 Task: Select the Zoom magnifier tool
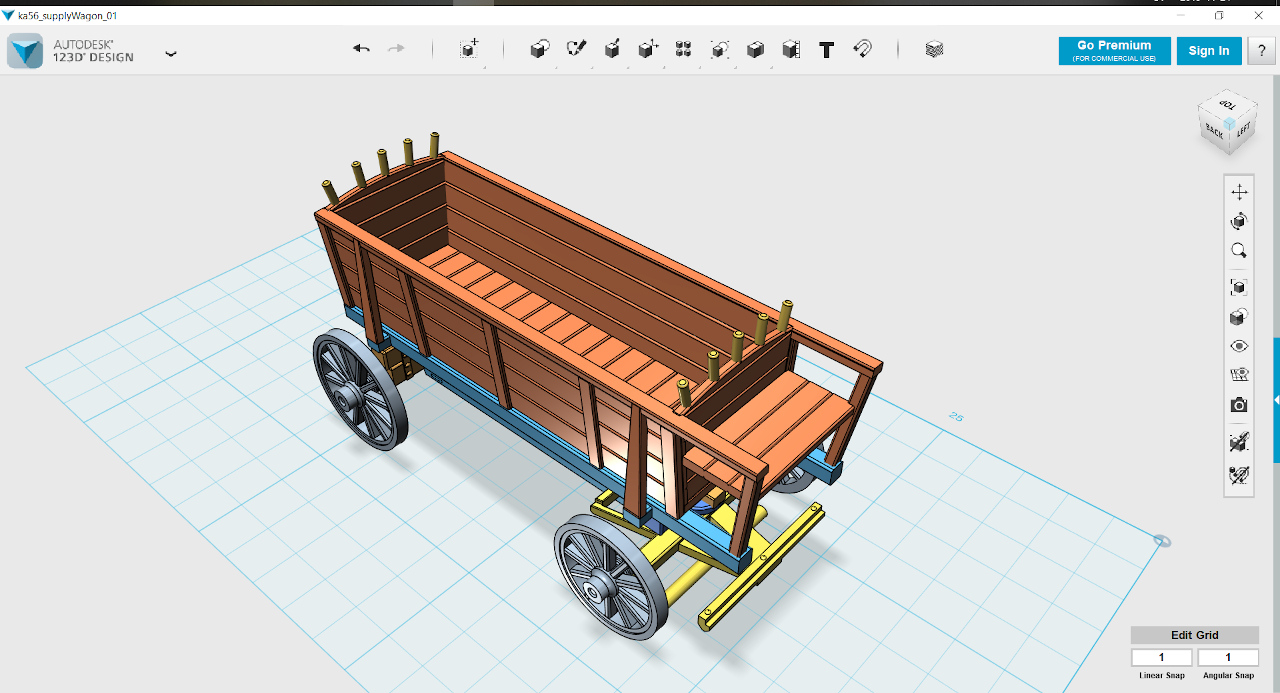pos(1239,251)
